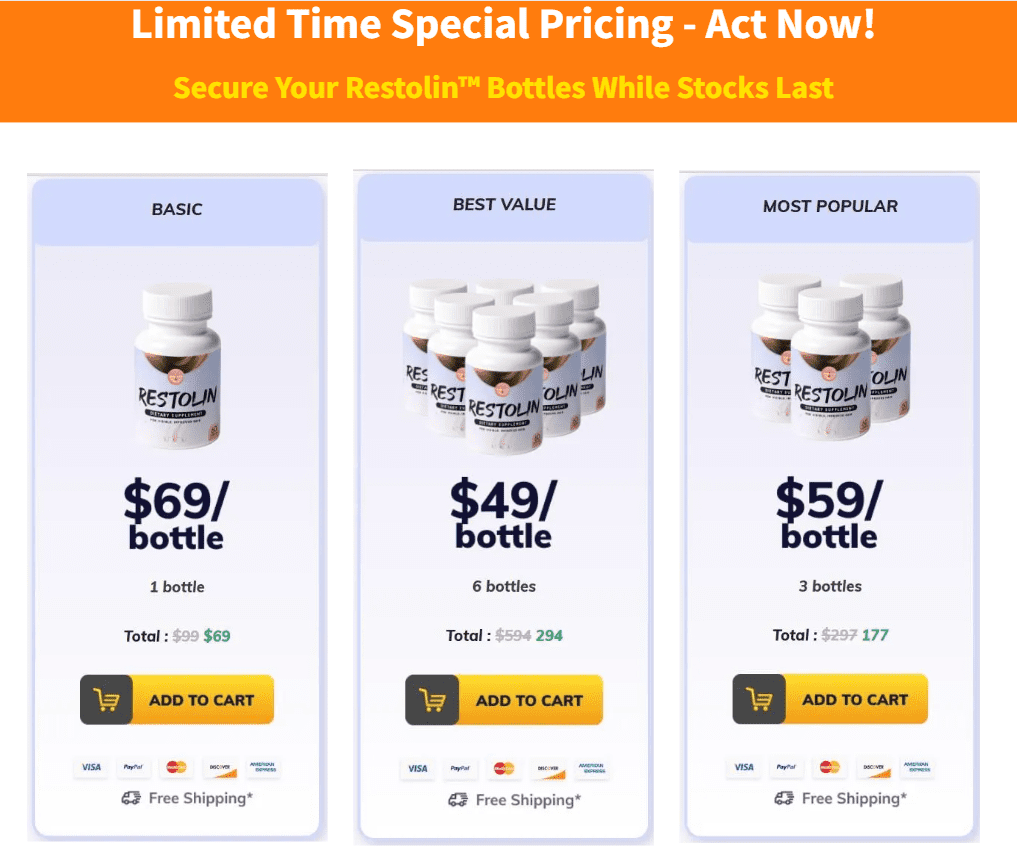Click the cart icon in Best Value plan
Viewport: 1017px width, 858px height.
click(433, 700)
